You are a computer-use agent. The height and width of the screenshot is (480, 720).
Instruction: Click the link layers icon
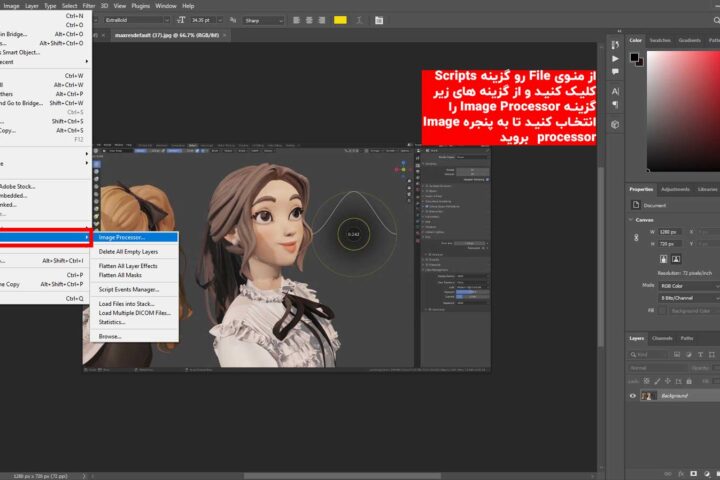pos(668,474)
